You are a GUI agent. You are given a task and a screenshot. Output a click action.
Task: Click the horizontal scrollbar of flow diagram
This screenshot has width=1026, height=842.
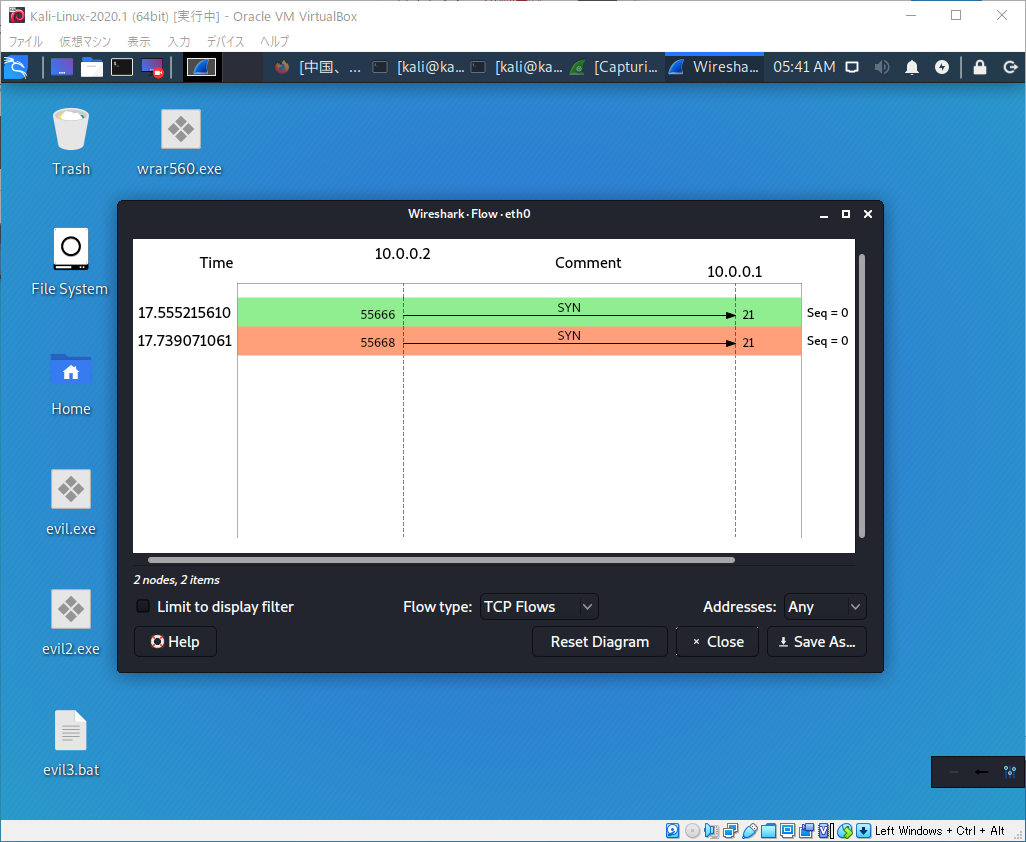[x=441, y=560]
